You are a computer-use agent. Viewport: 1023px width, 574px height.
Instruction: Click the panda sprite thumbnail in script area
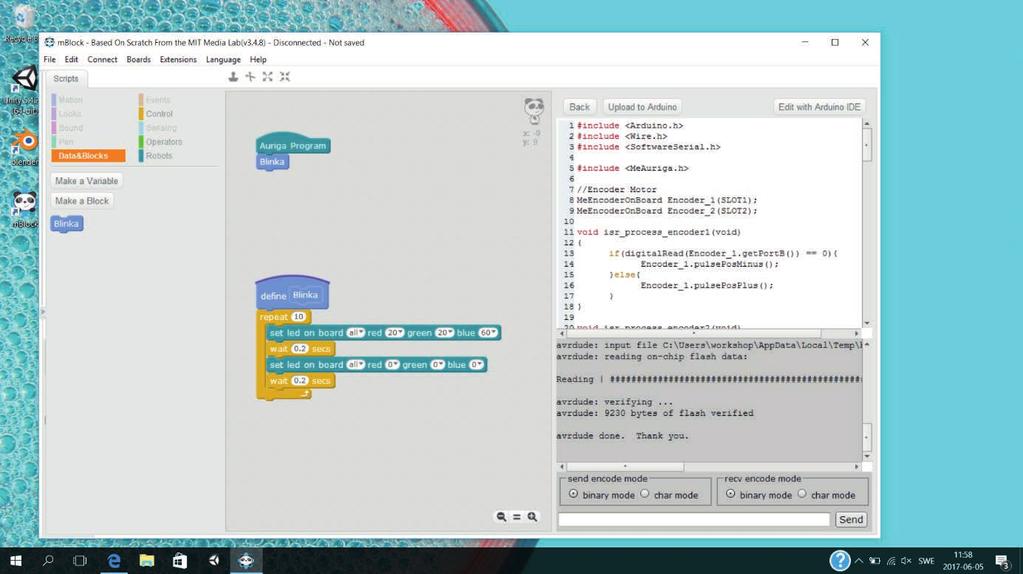[534, 110]
